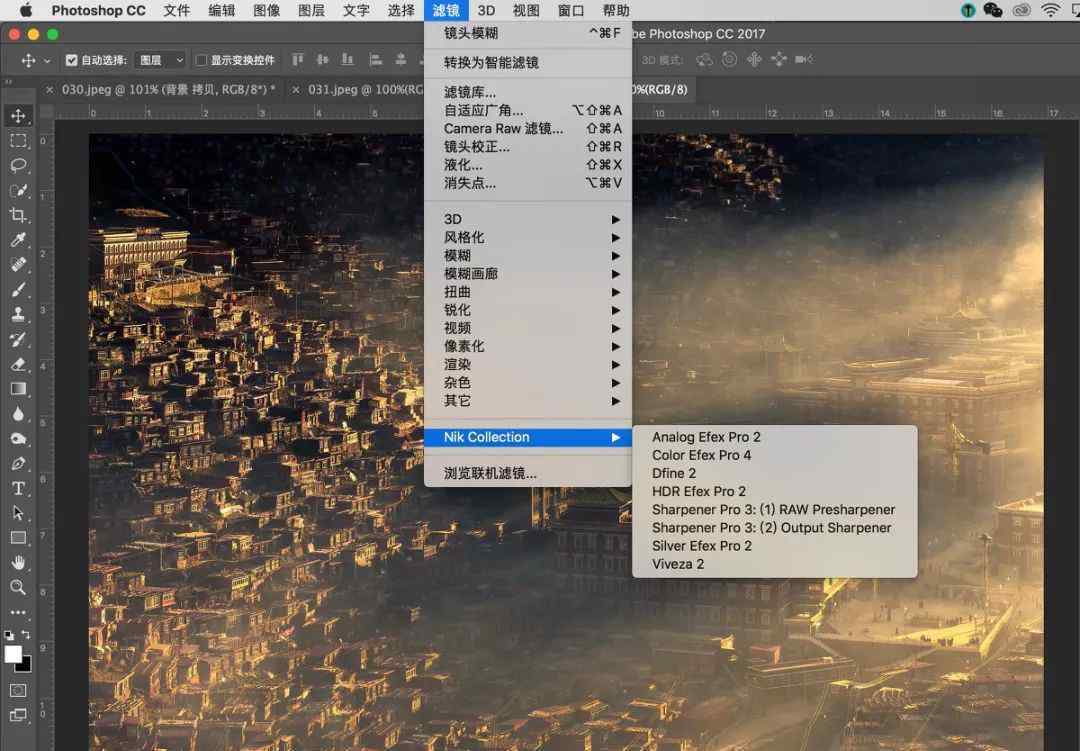
Task: Launch Viveza 2 from Nik submenu
Action: pos(775,564)
